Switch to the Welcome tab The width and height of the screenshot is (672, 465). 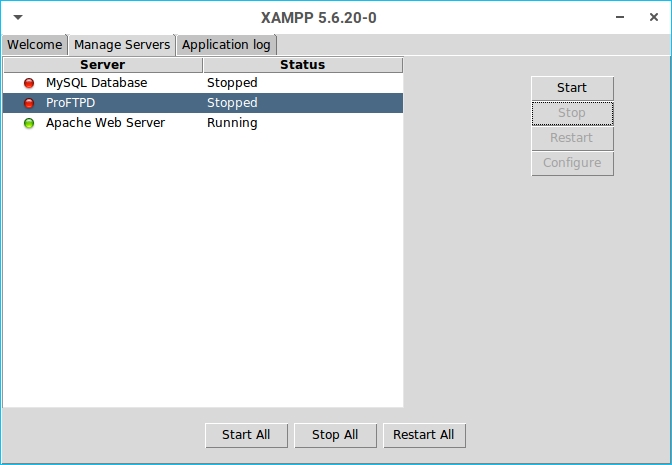35,45
